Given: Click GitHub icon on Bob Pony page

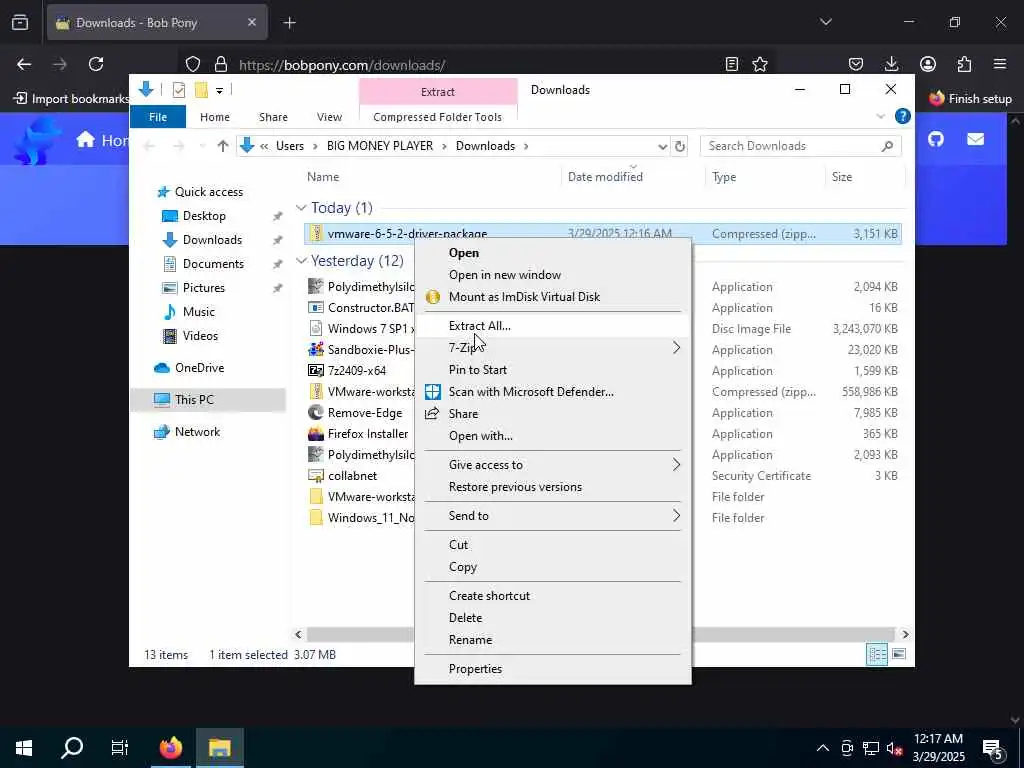Looking at the screenshot, I should [x=936, y=139].
